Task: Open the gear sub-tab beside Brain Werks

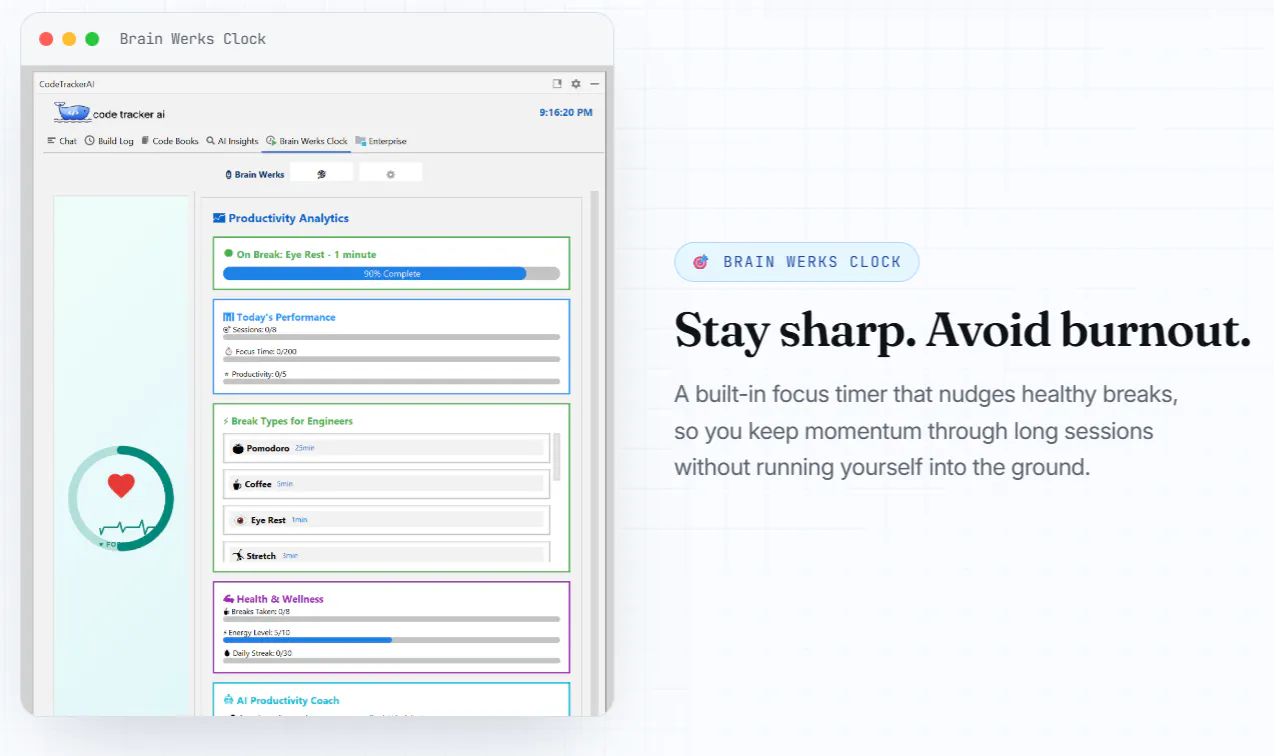Action: point(391,173)
